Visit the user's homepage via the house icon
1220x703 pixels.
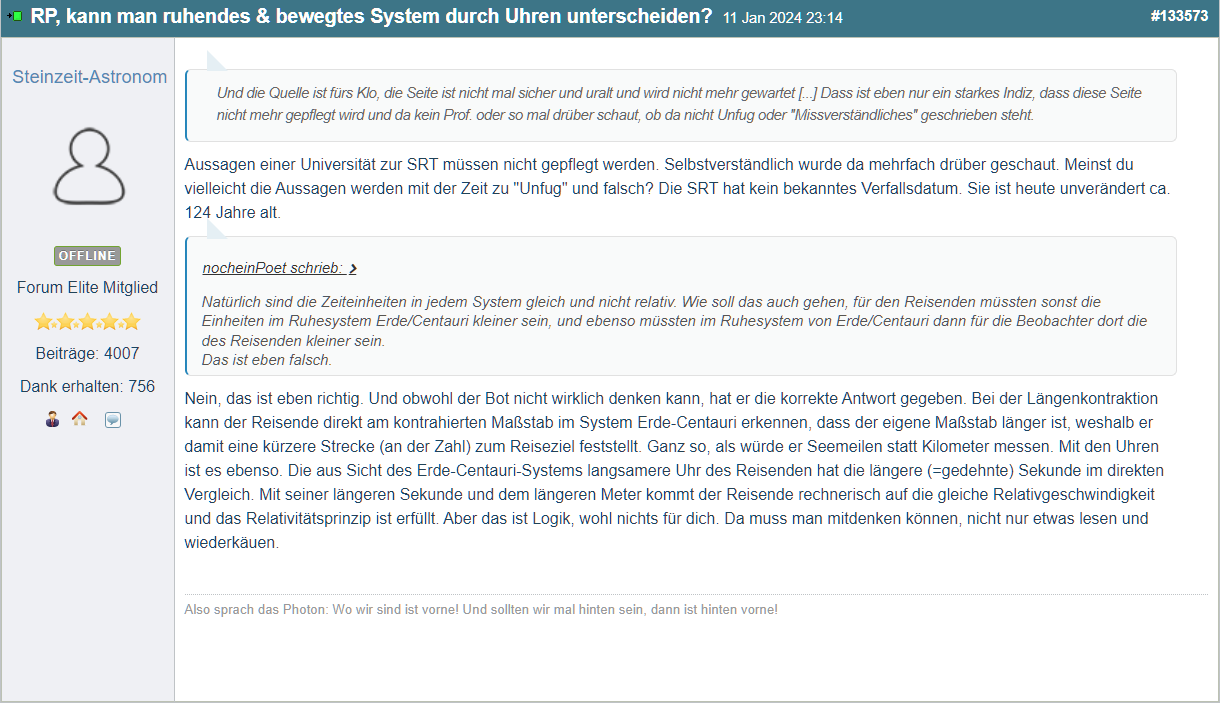pyautogui.click(x=80, y=419)
